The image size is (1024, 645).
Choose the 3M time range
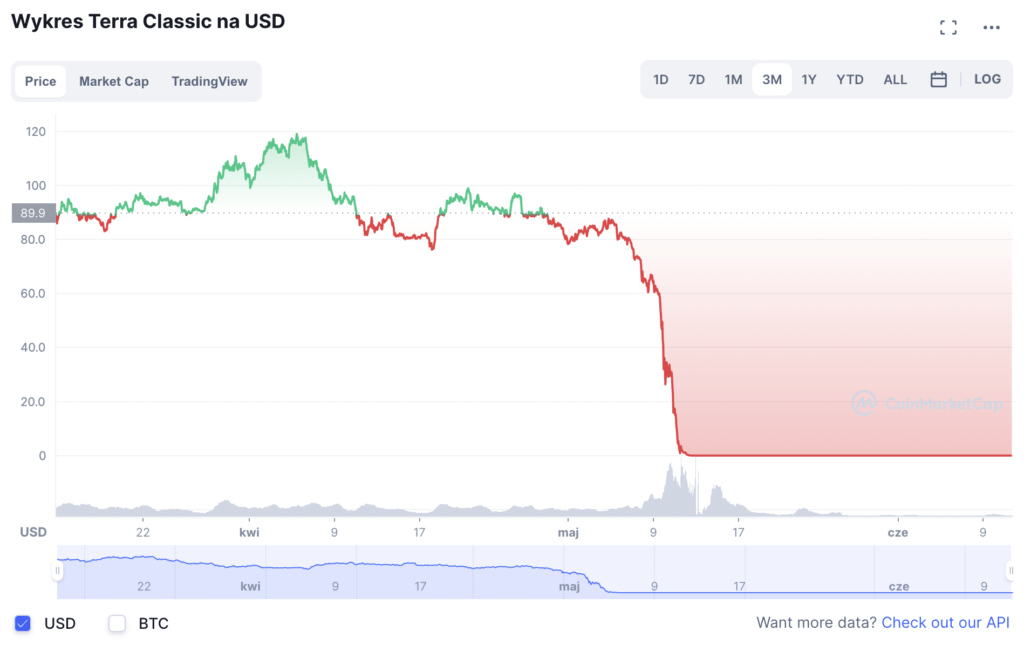pyautogui.click(x=772, y=80)
